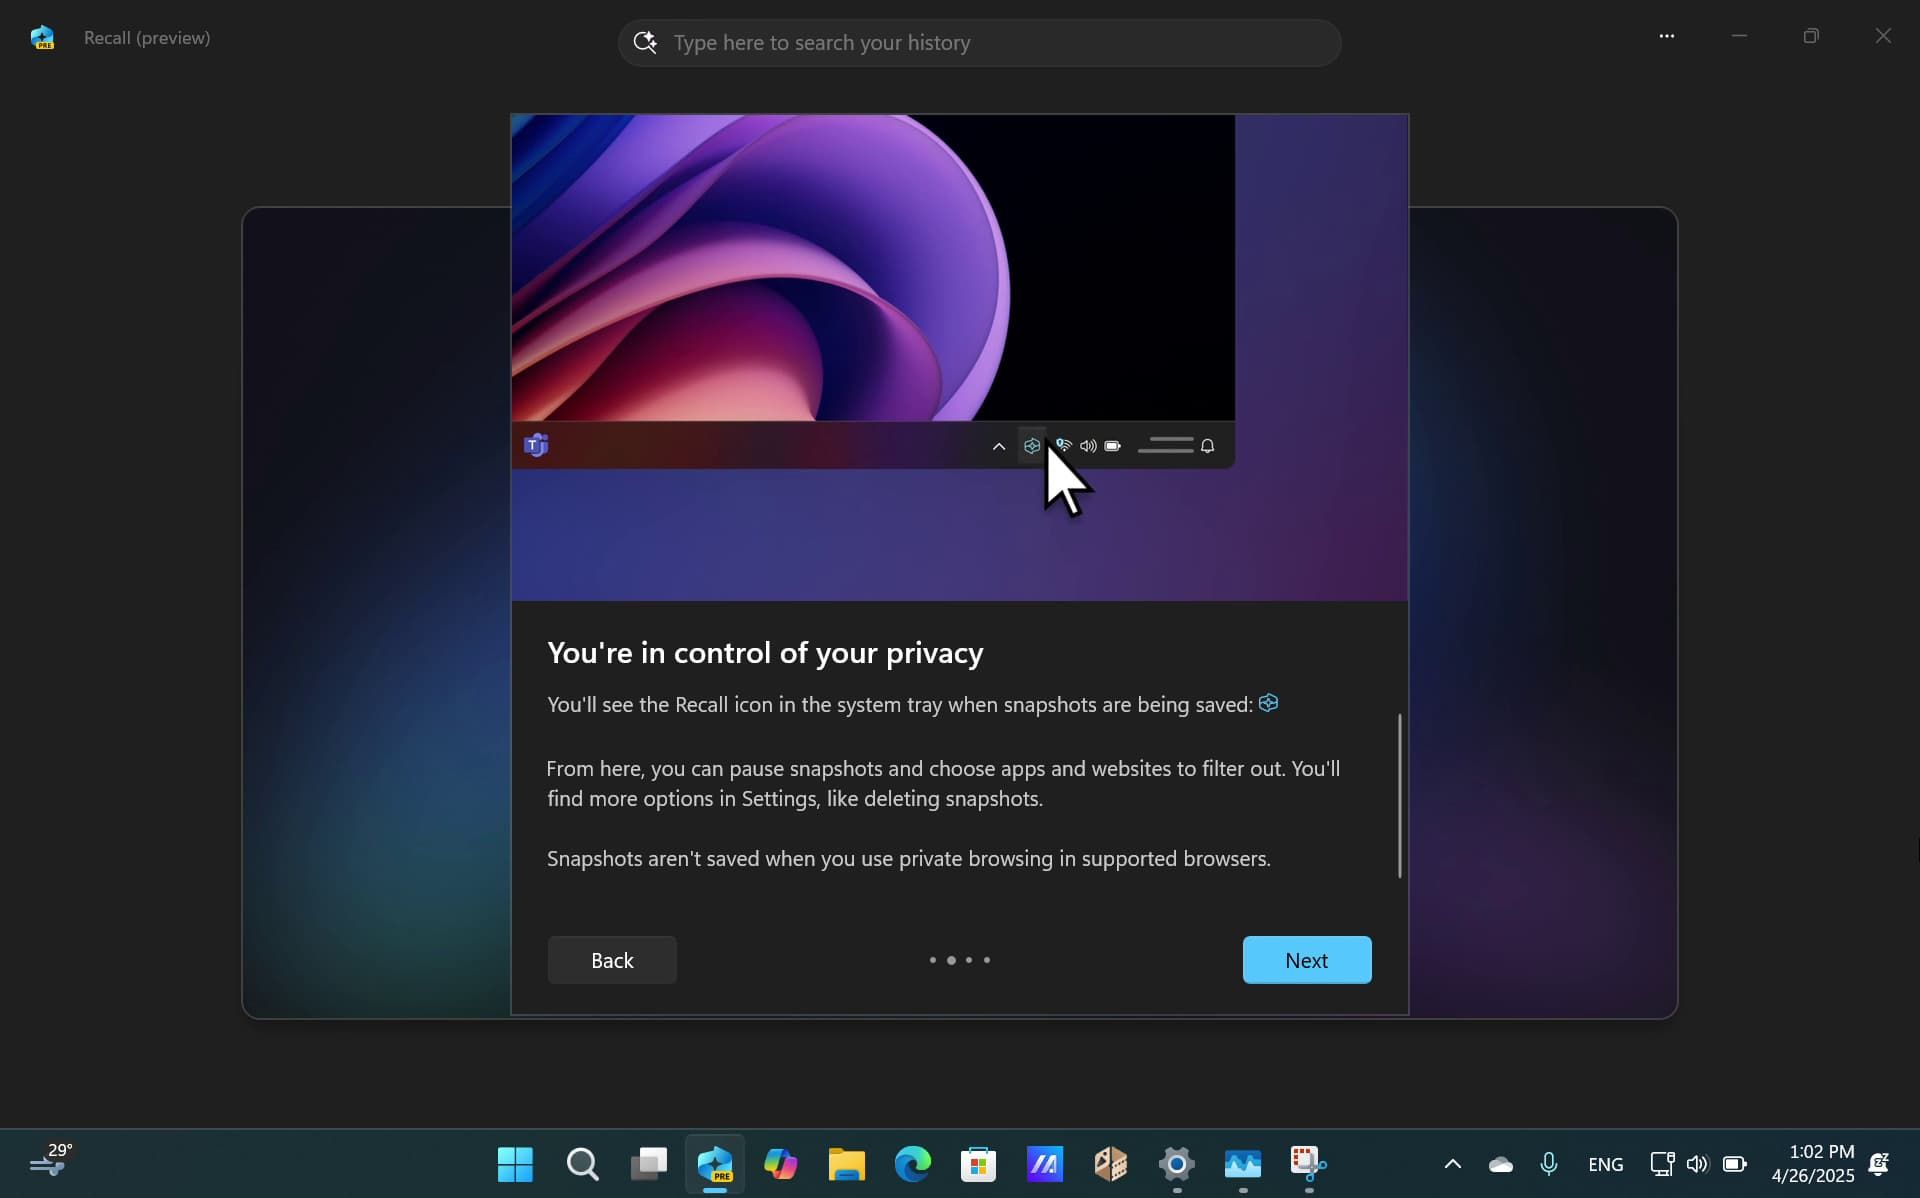Click the battery tray icon
The image size is (1920, 1198).
(x=1735, y=1164)
